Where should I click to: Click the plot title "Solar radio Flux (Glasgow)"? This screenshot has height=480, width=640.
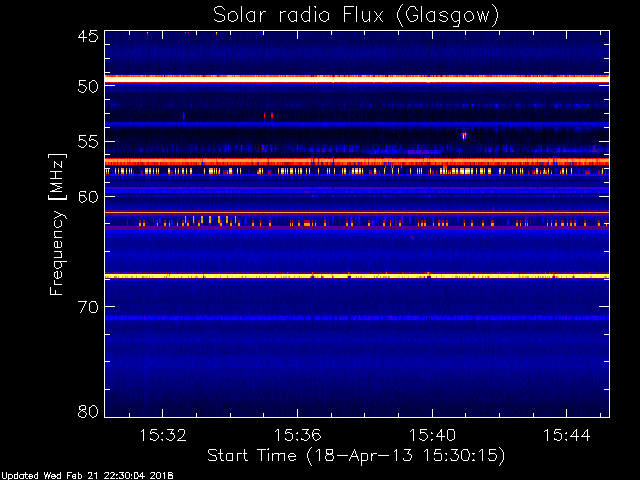click(356, 16)
